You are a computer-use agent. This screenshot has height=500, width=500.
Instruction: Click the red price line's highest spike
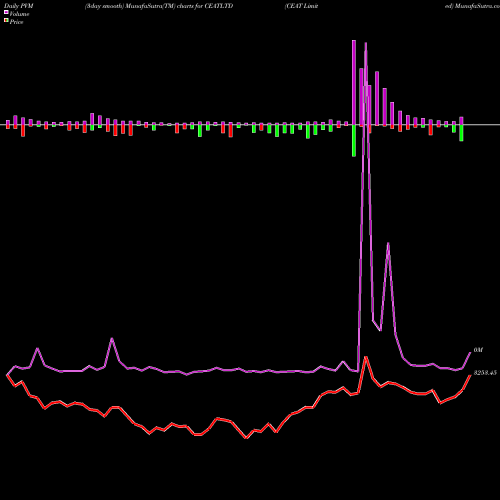click(366, 357)
